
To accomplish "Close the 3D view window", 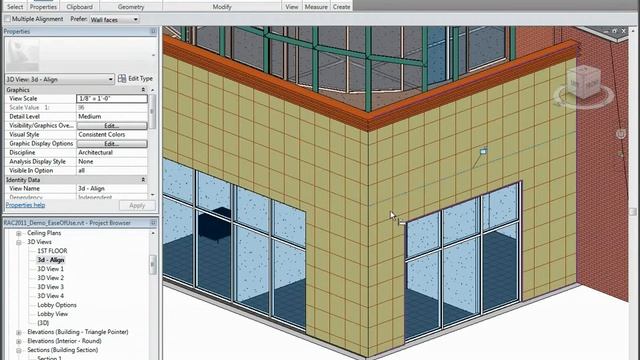I will coord(623,31).
